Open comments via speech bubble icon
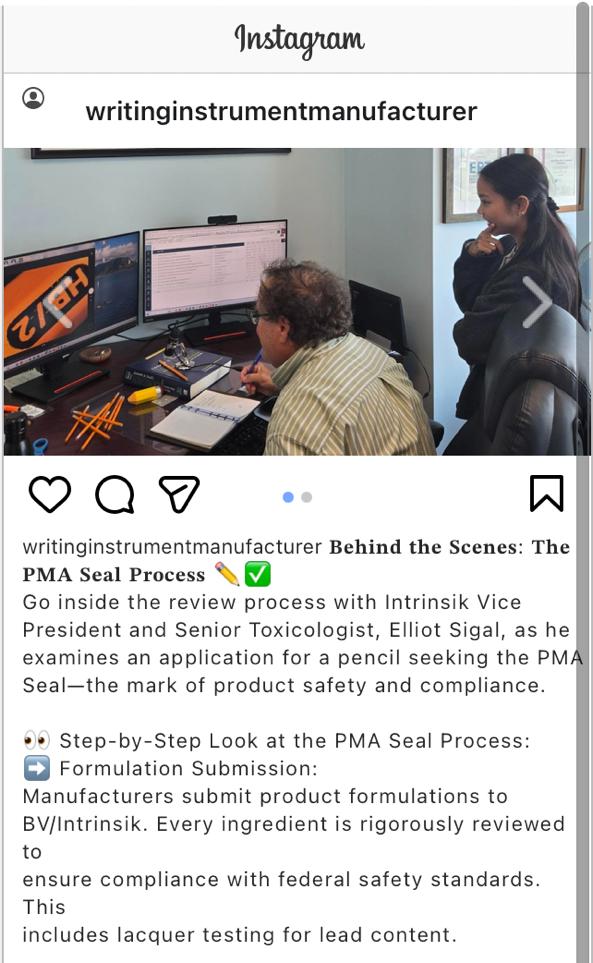This screenshot has width=593, height=963. point(115,494)
